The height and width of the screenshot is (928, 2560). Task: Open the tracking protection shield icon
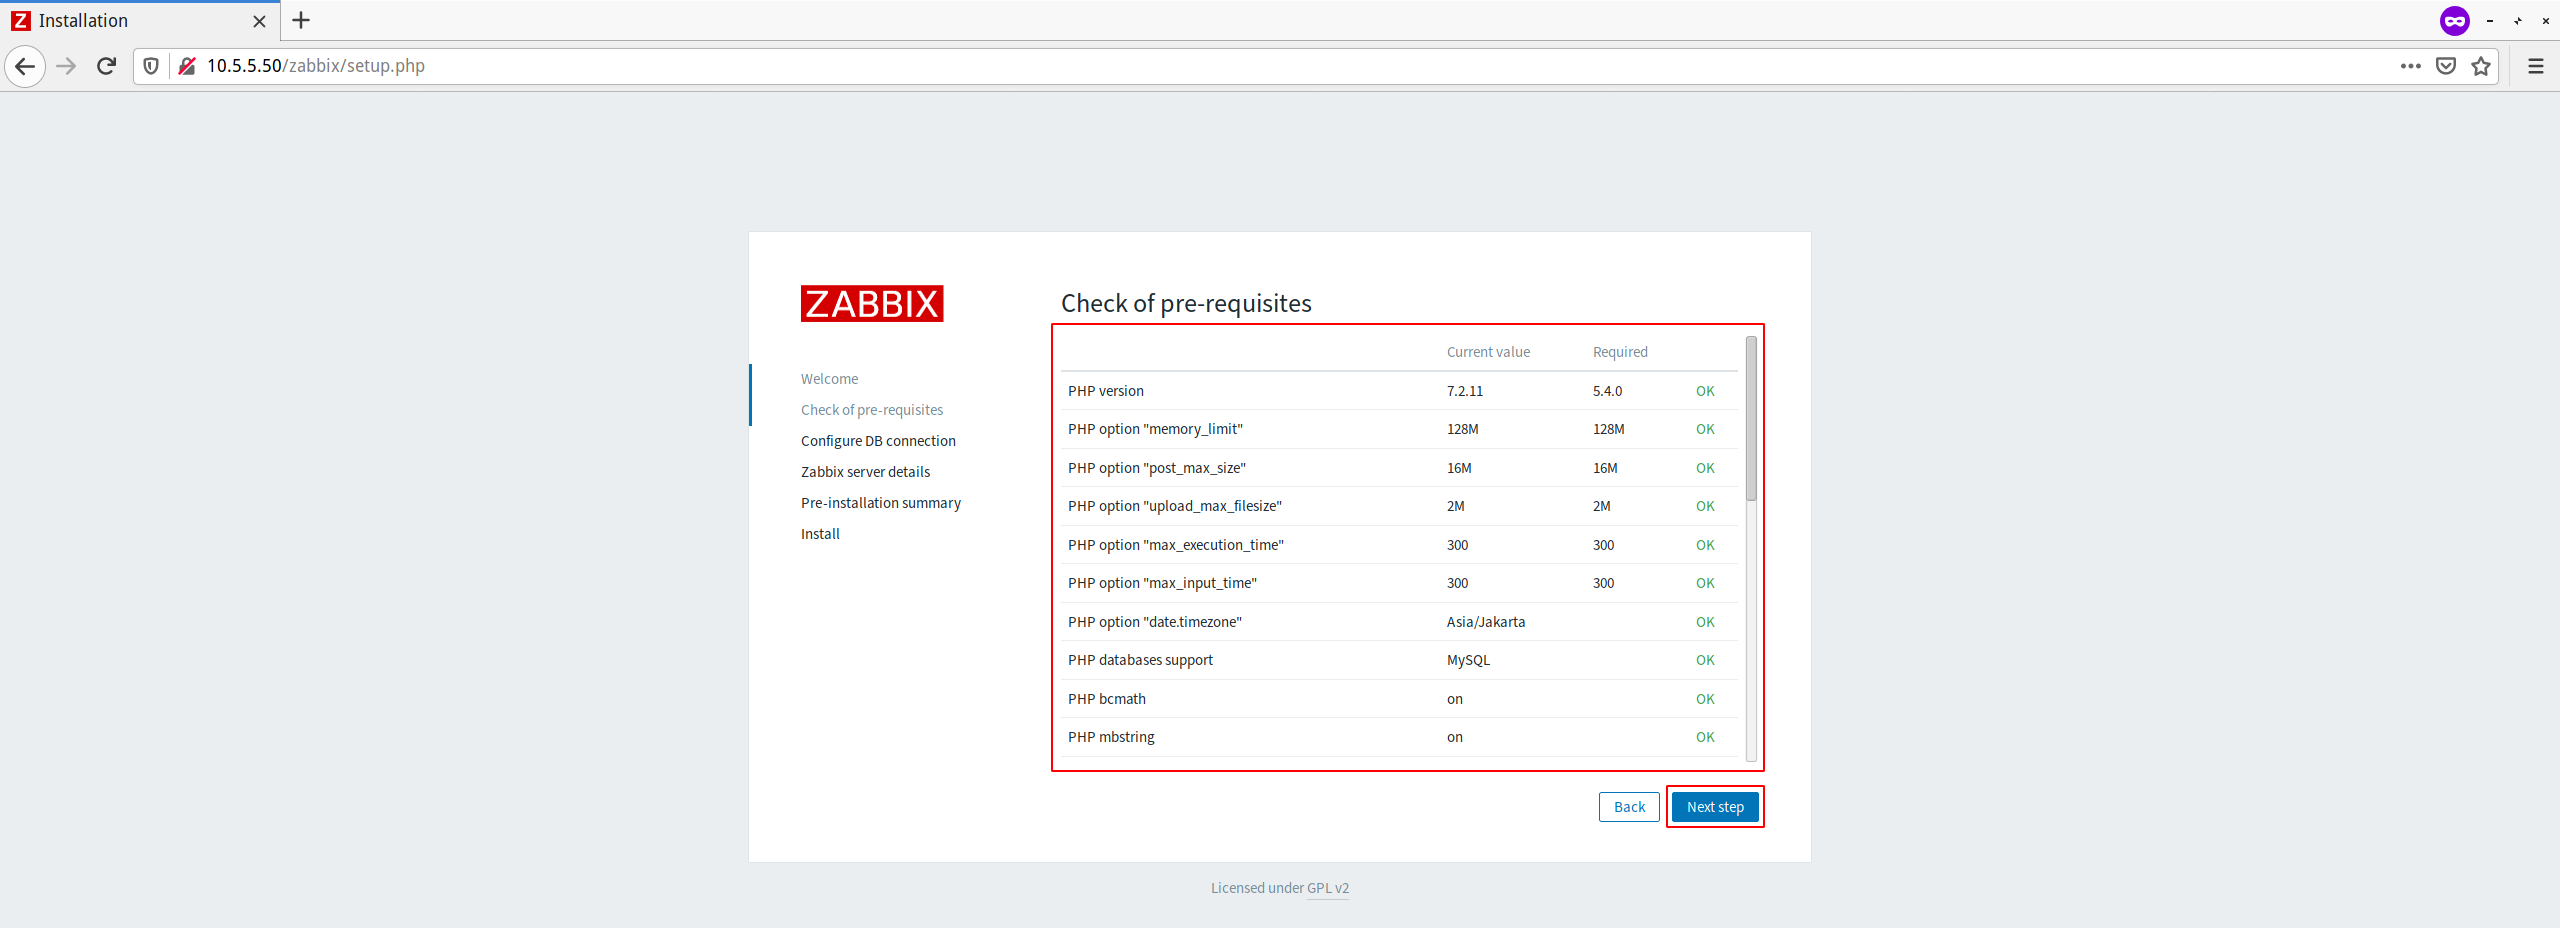point(151,66)
